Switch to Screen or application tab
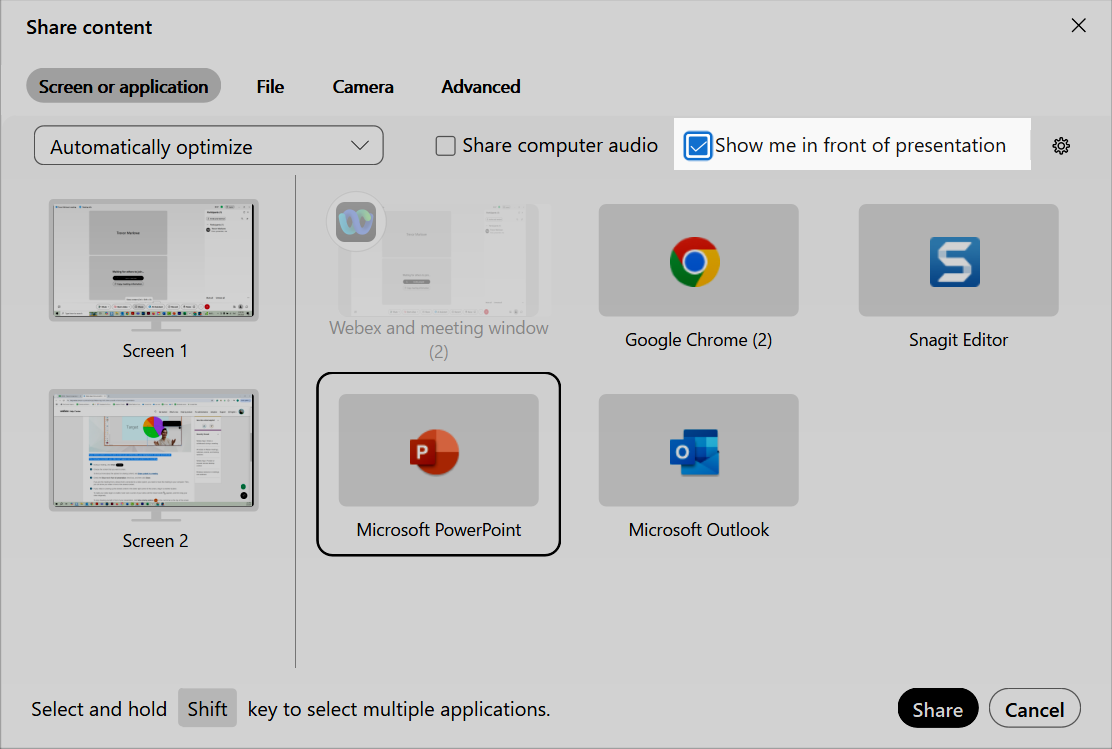Viewport: 1112px width, 749px height. [x=123, y=87]
